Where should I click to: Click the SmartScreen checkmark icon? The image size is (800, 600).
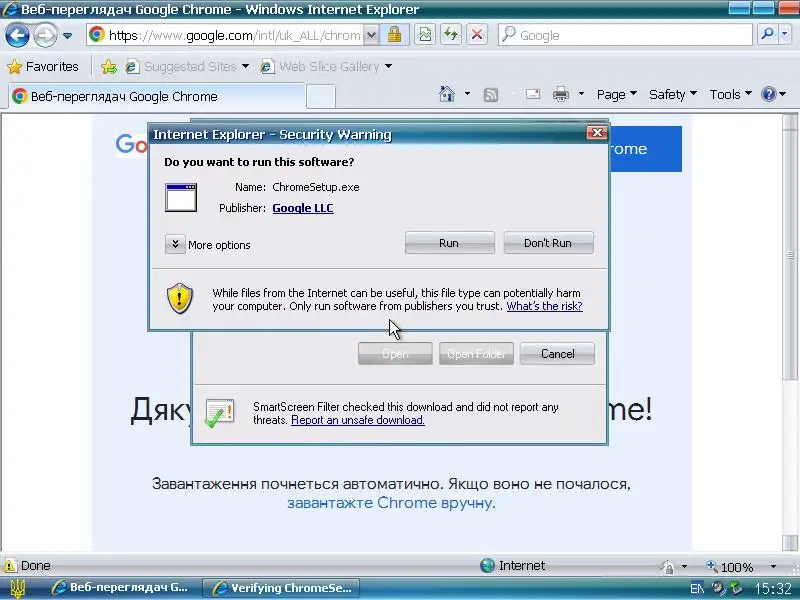(219, 413)
